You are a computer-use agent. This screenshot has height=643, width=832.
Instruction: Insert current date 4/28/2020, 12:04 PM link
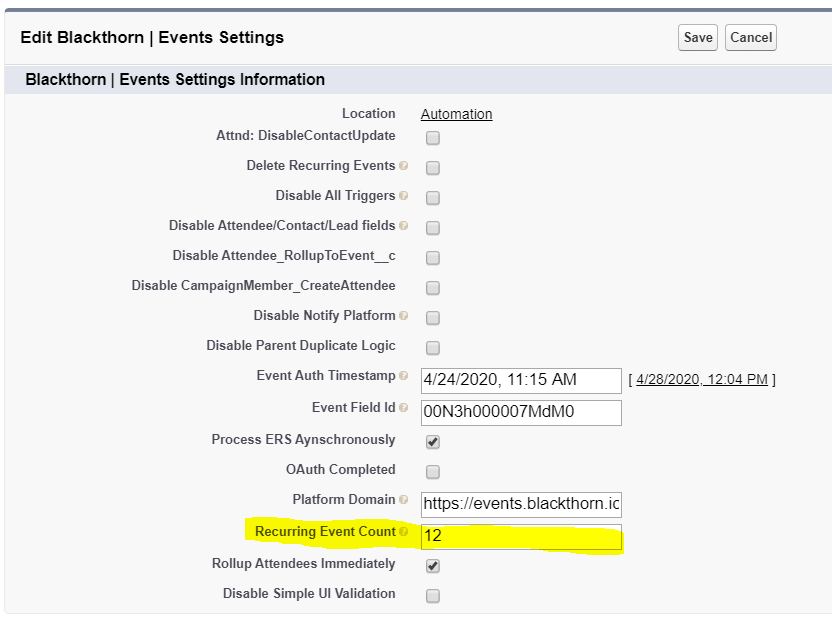point(701,379)
